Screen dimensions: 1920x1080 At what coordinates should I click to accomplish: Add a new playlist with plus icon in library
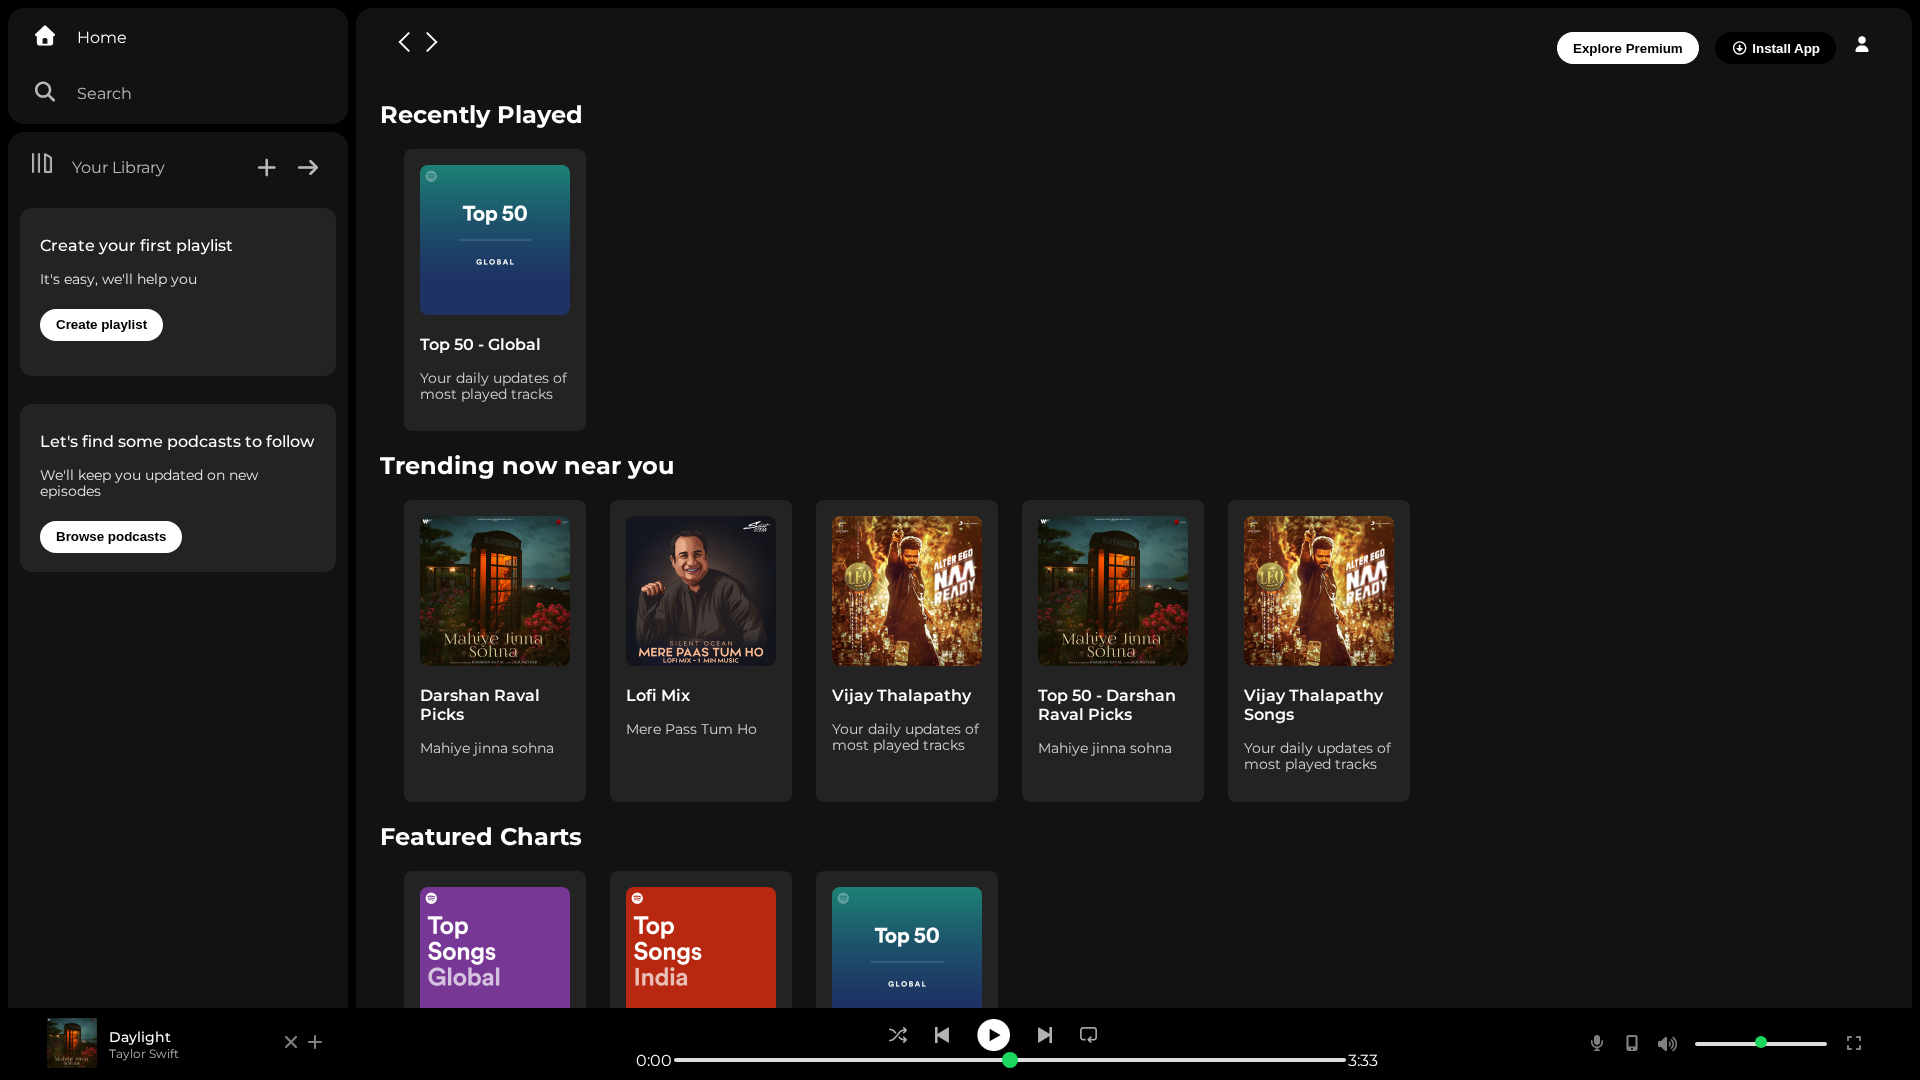266,168
